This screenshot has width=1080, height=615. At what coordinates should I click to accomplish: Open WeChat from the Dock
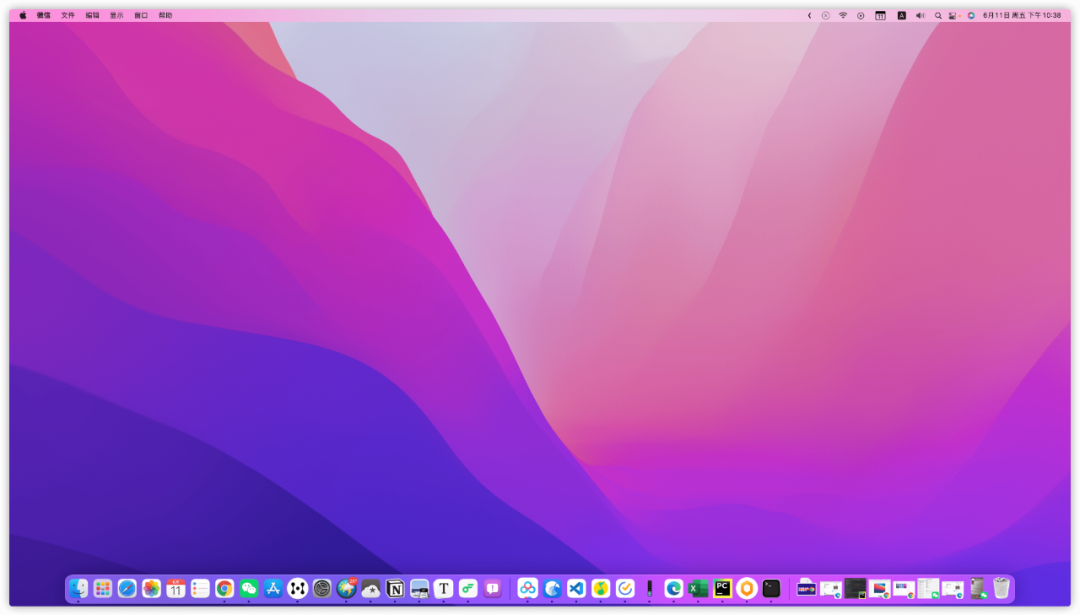249,588
